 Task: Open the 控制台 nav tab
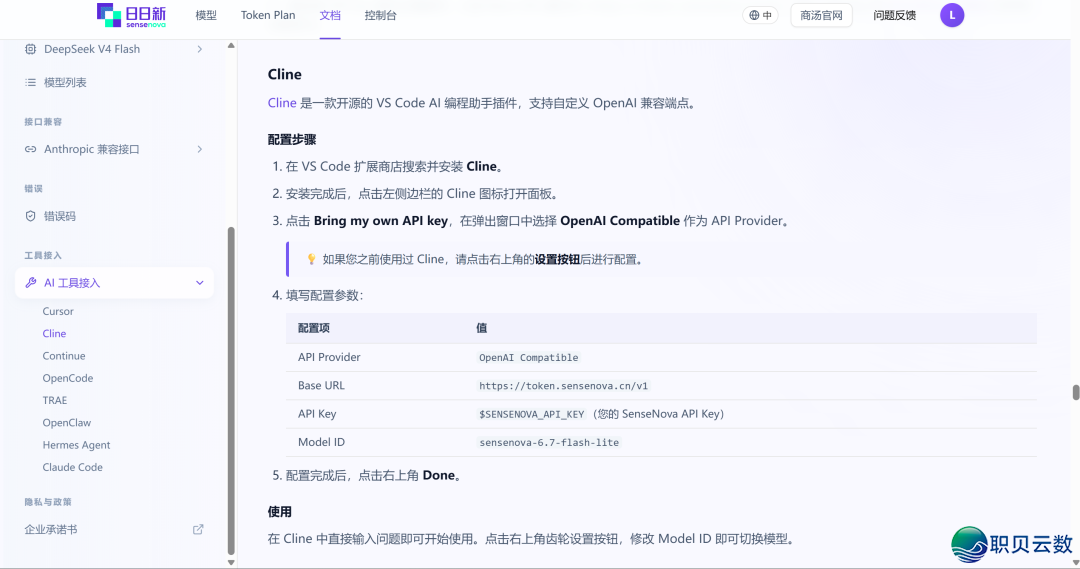[x=380, y=15]
